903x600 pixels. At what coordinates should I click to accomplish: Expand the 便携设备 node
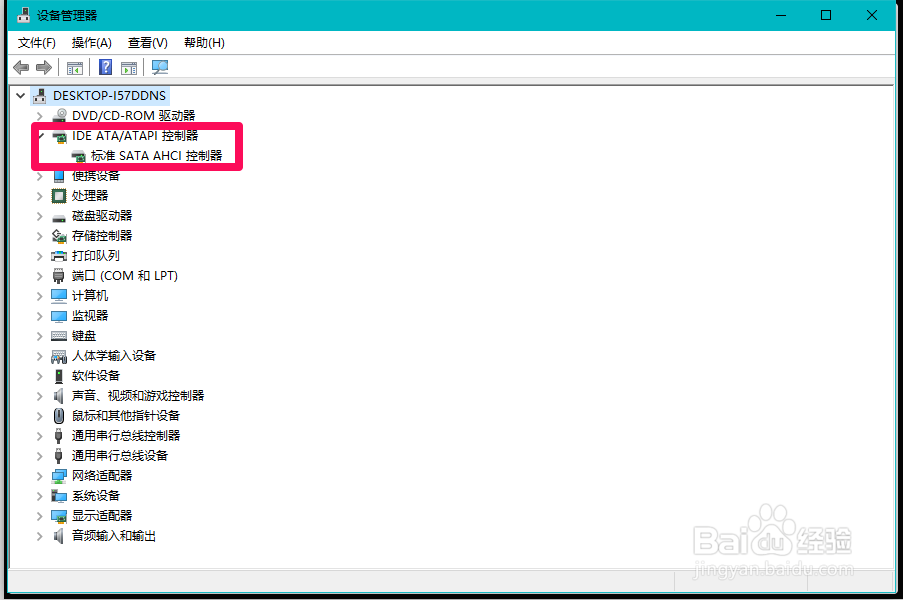pyautogui.click(x=39, y=176)
